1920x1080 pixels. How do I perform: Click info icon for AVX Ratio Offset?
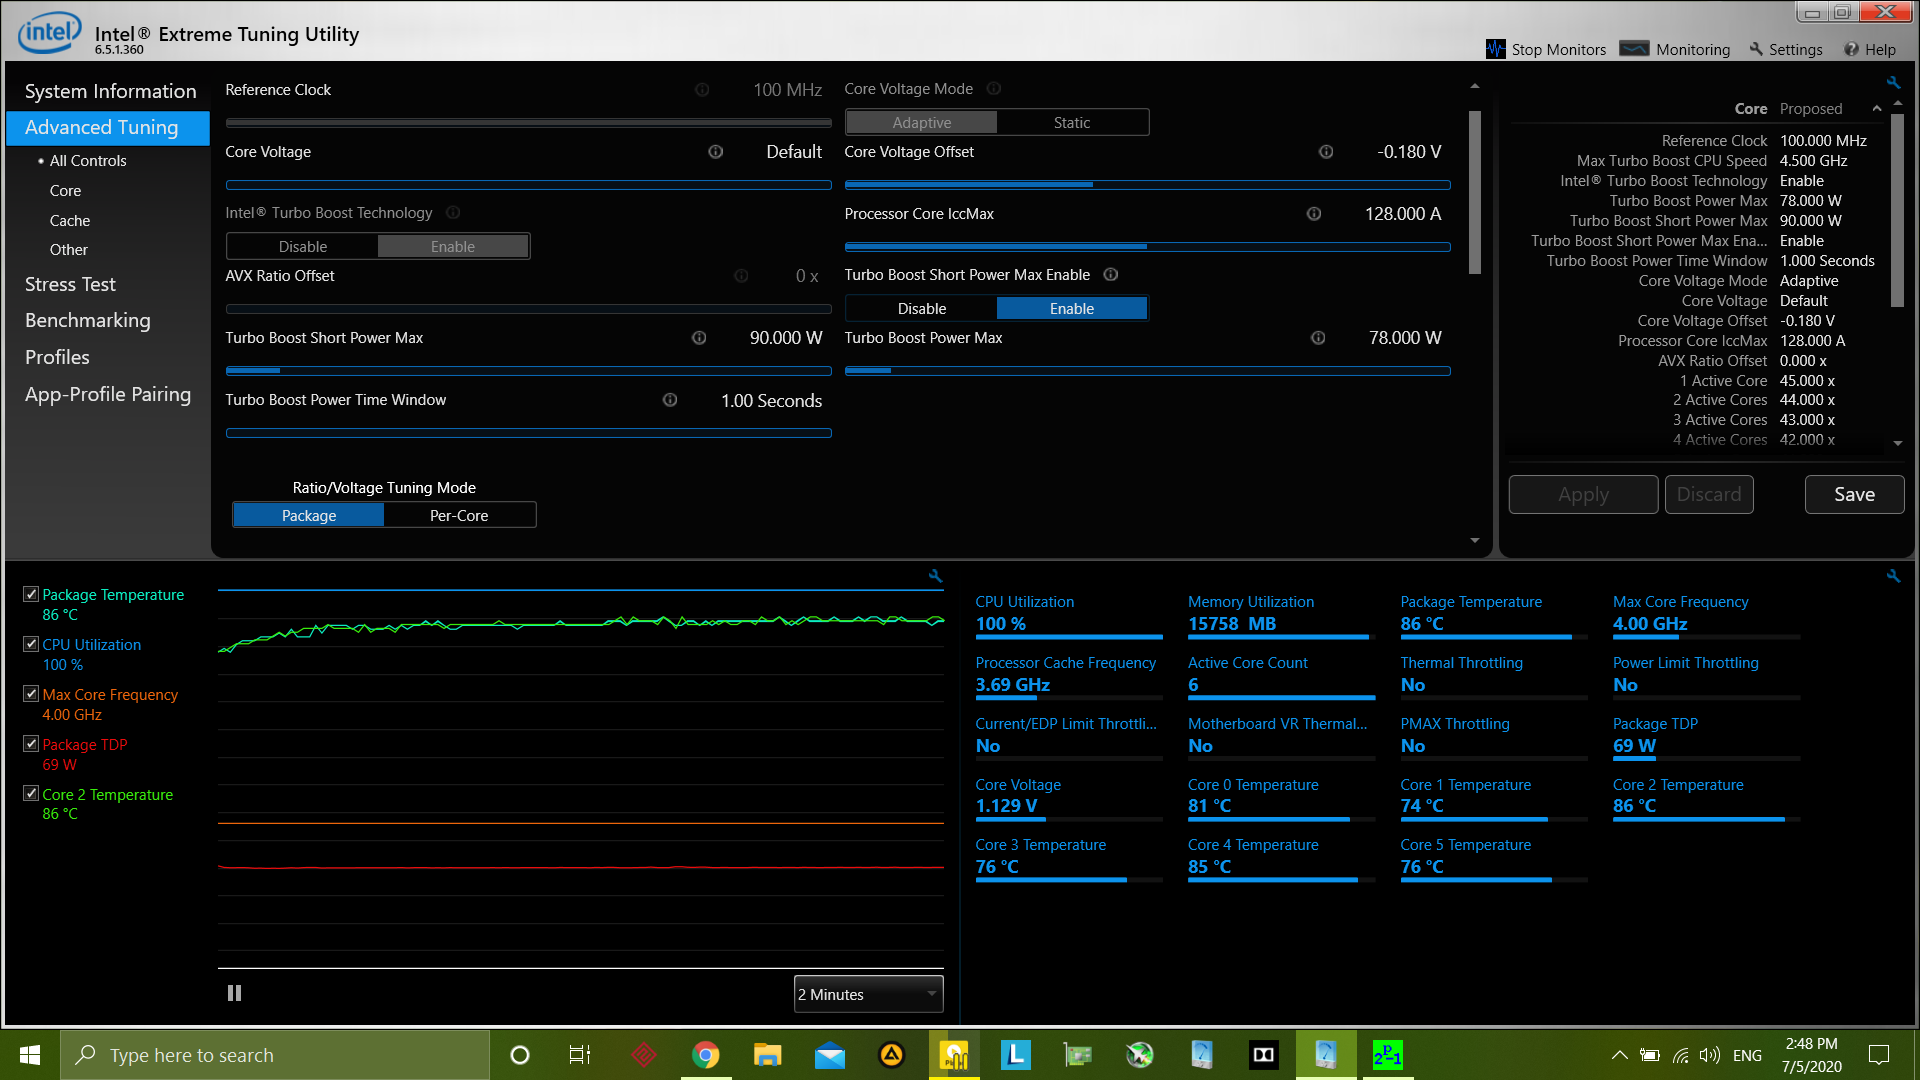pos(741,276)
